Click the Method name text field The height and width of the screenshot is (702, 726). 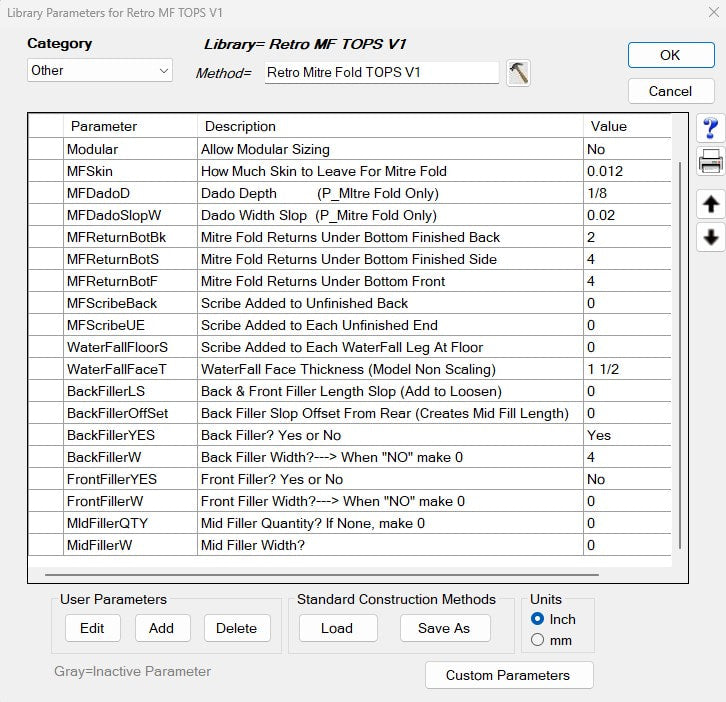[x=381, y=72]
